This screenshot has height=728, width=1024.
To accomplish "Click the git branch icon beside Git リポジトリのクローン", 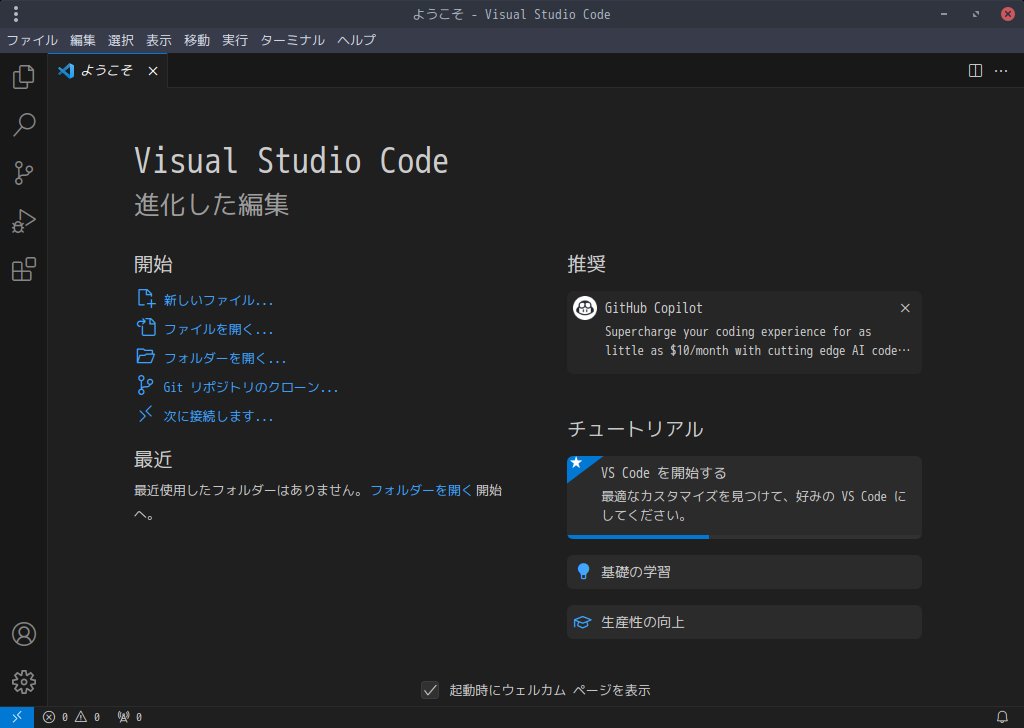I will (x=146, y=385).
